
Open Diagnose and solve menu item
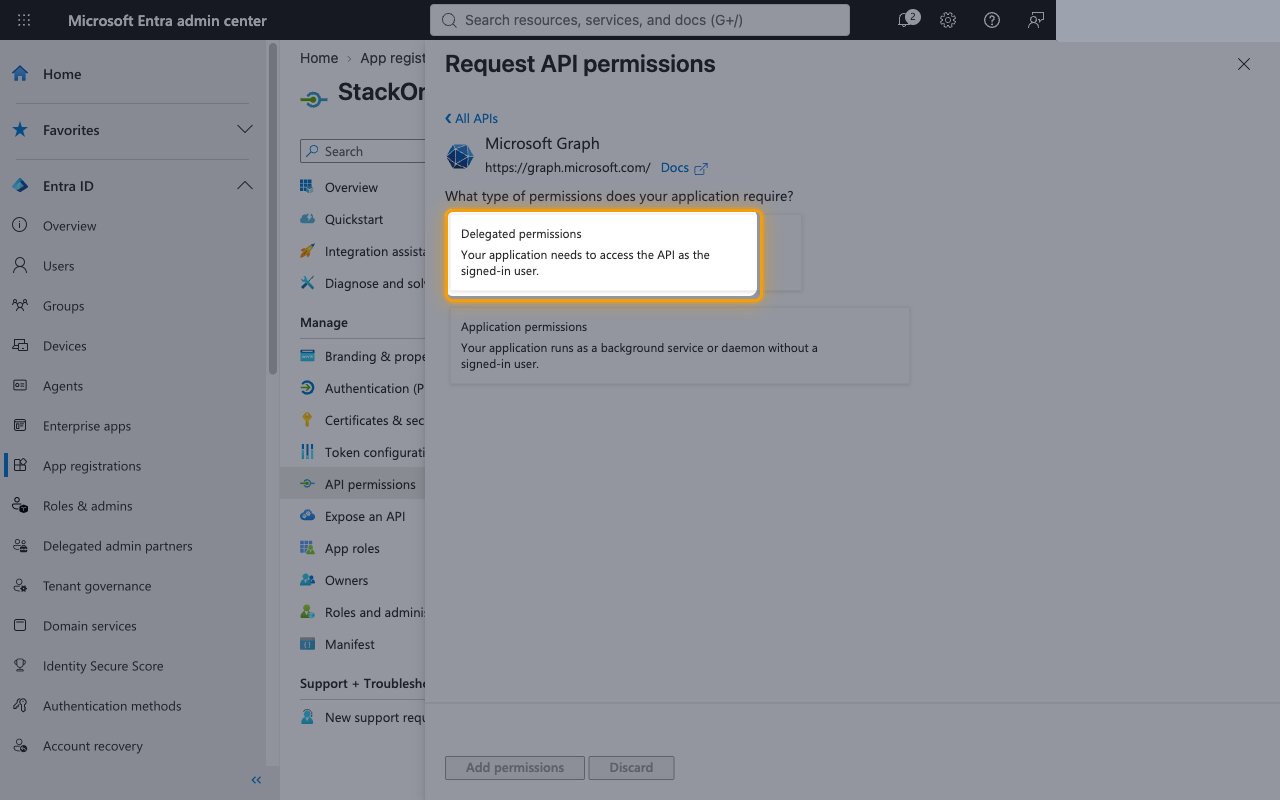375,283
